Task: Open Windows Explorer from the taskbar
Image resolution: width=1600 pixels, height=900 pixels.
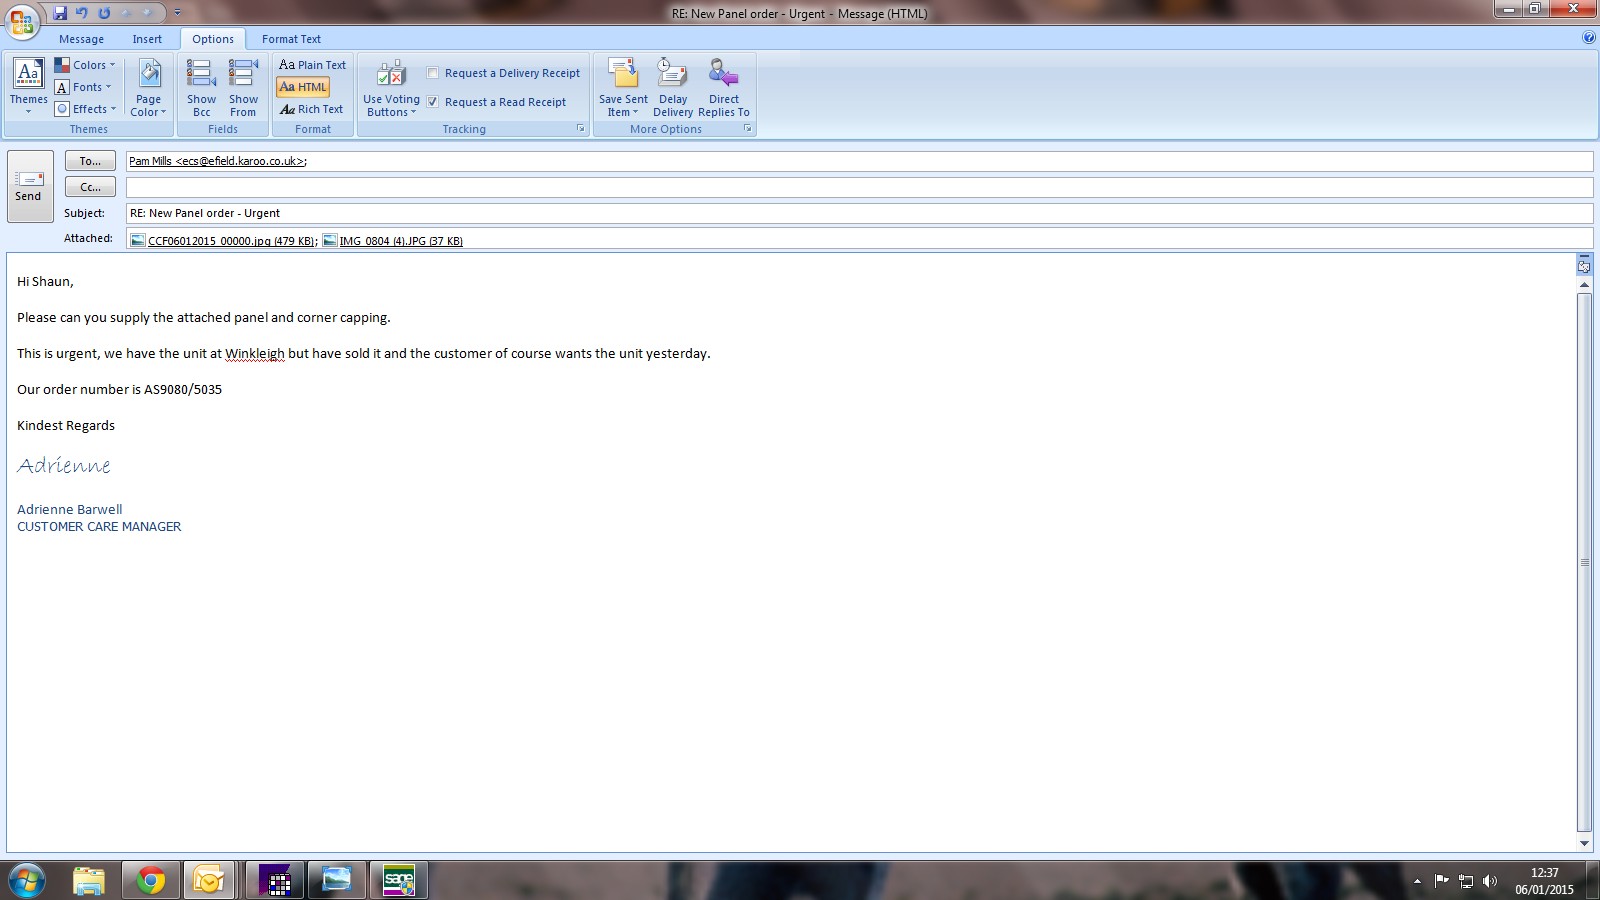Action: (89, 880)
